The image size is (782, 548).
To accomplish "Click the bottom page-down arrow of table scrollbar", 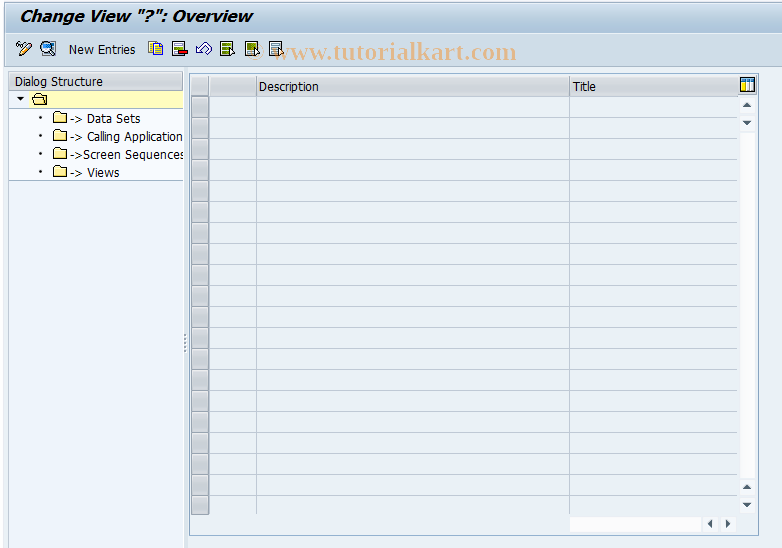I will (x=747, y=505).
